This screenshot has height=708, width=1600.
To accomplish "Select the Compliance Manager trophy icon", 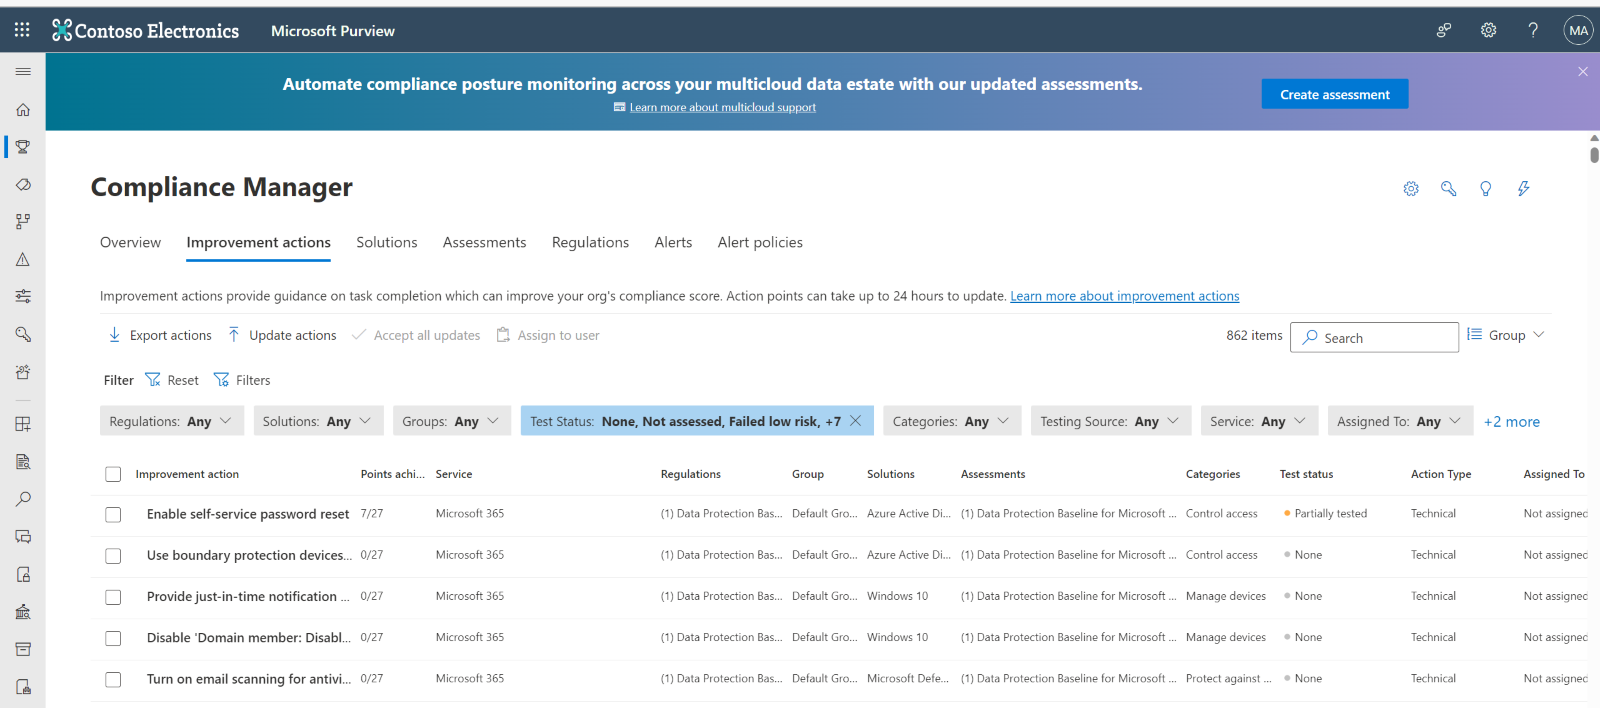I will [23, 147].
